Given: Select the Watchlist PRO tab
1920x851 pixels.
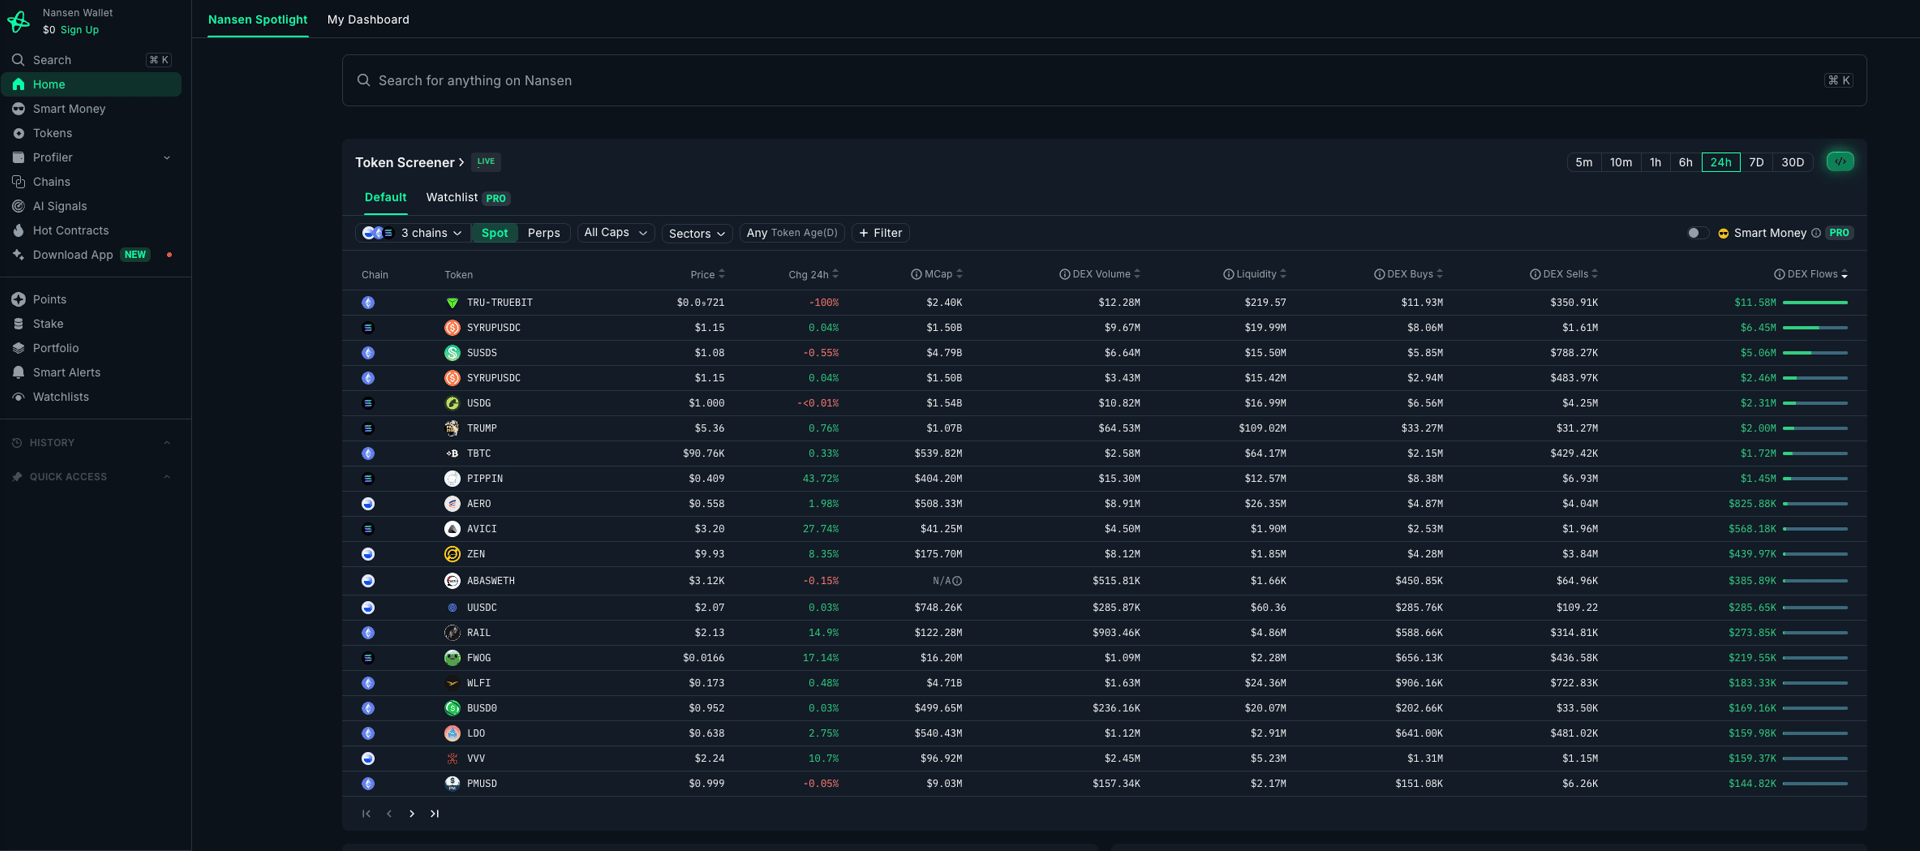Looking at the screenshot, I should point(468,197).
